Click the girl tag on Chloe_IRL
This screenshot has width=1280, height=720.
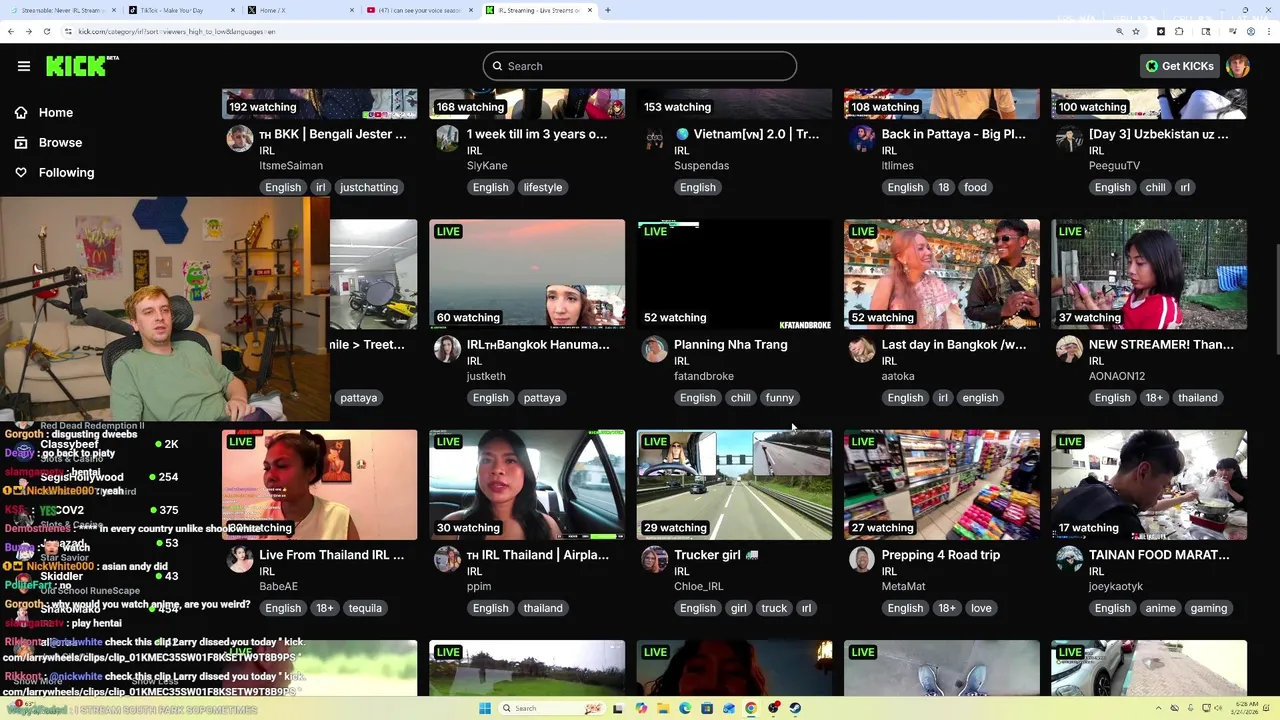tap(738, 608)
